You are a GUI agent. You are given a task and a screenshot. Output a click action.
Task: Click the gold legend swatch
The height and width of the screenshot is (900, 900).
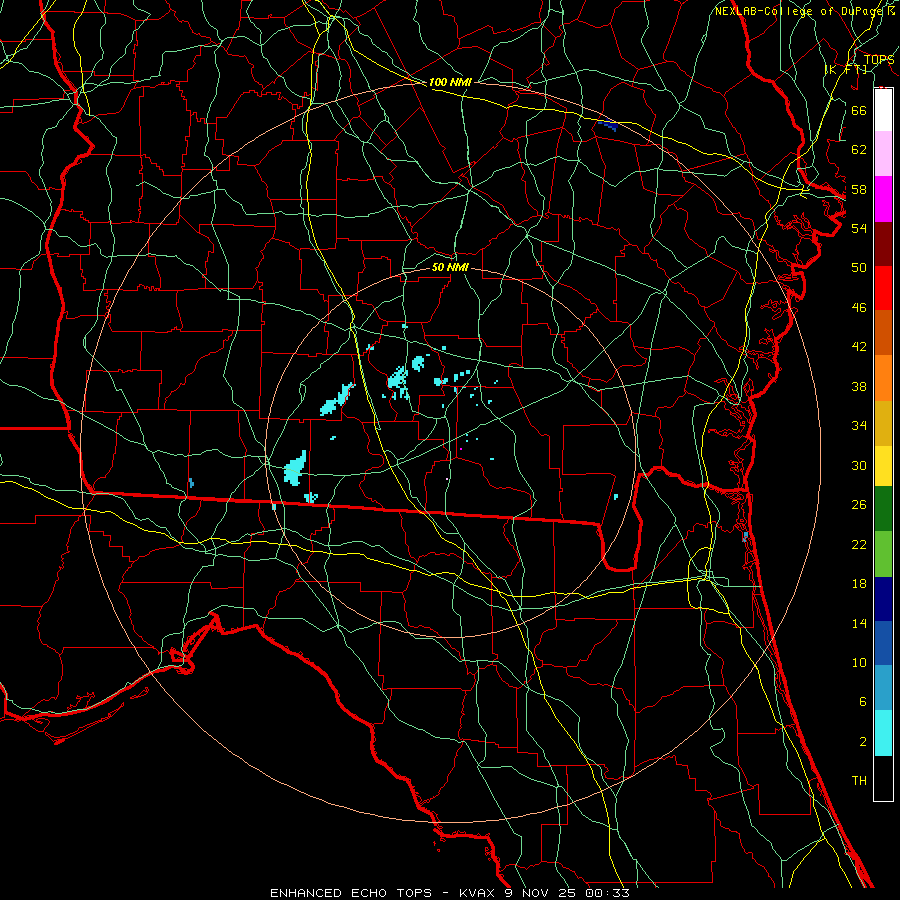pyautogui.click(x=883, y=423)
